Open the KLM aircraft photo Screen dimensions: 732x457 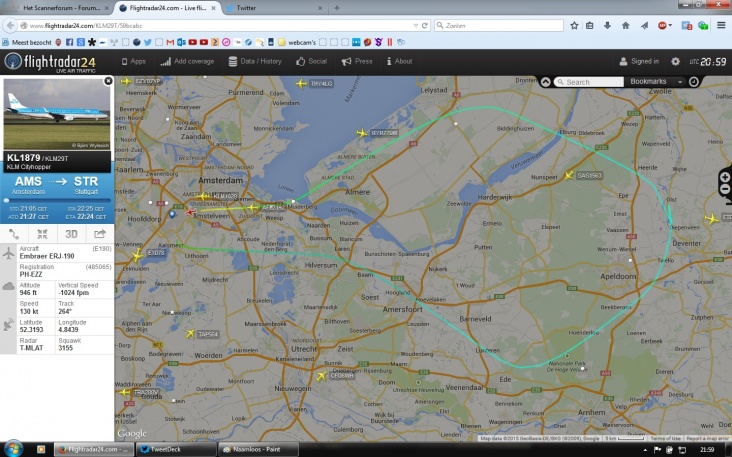click(56, 114)
